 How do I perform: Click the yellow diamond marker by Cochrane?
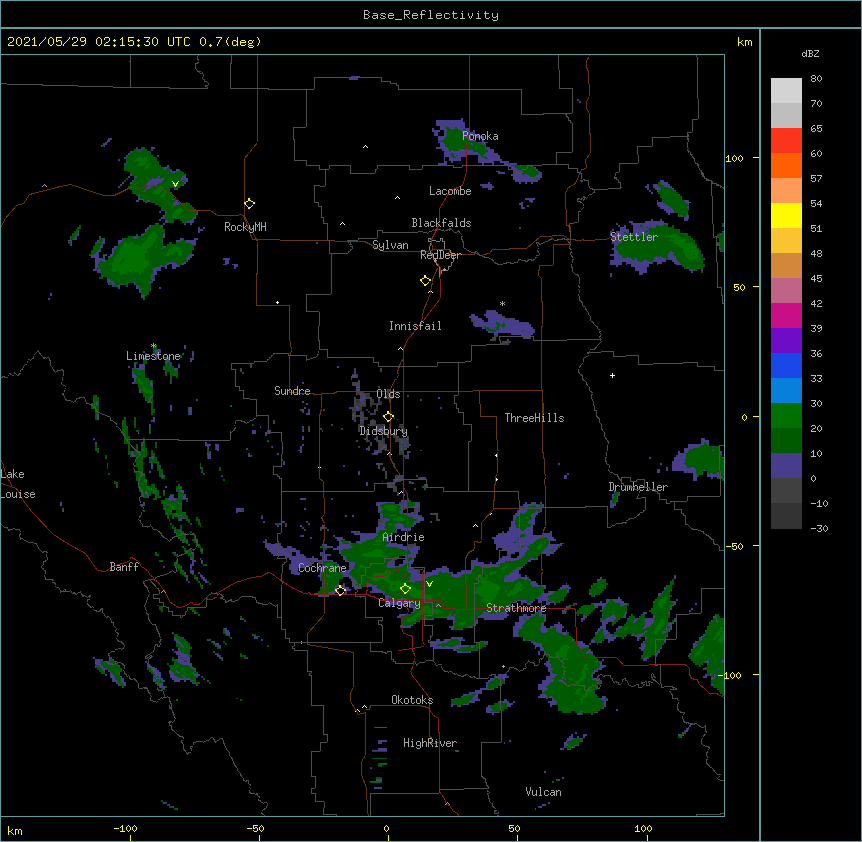click(340, 590)
